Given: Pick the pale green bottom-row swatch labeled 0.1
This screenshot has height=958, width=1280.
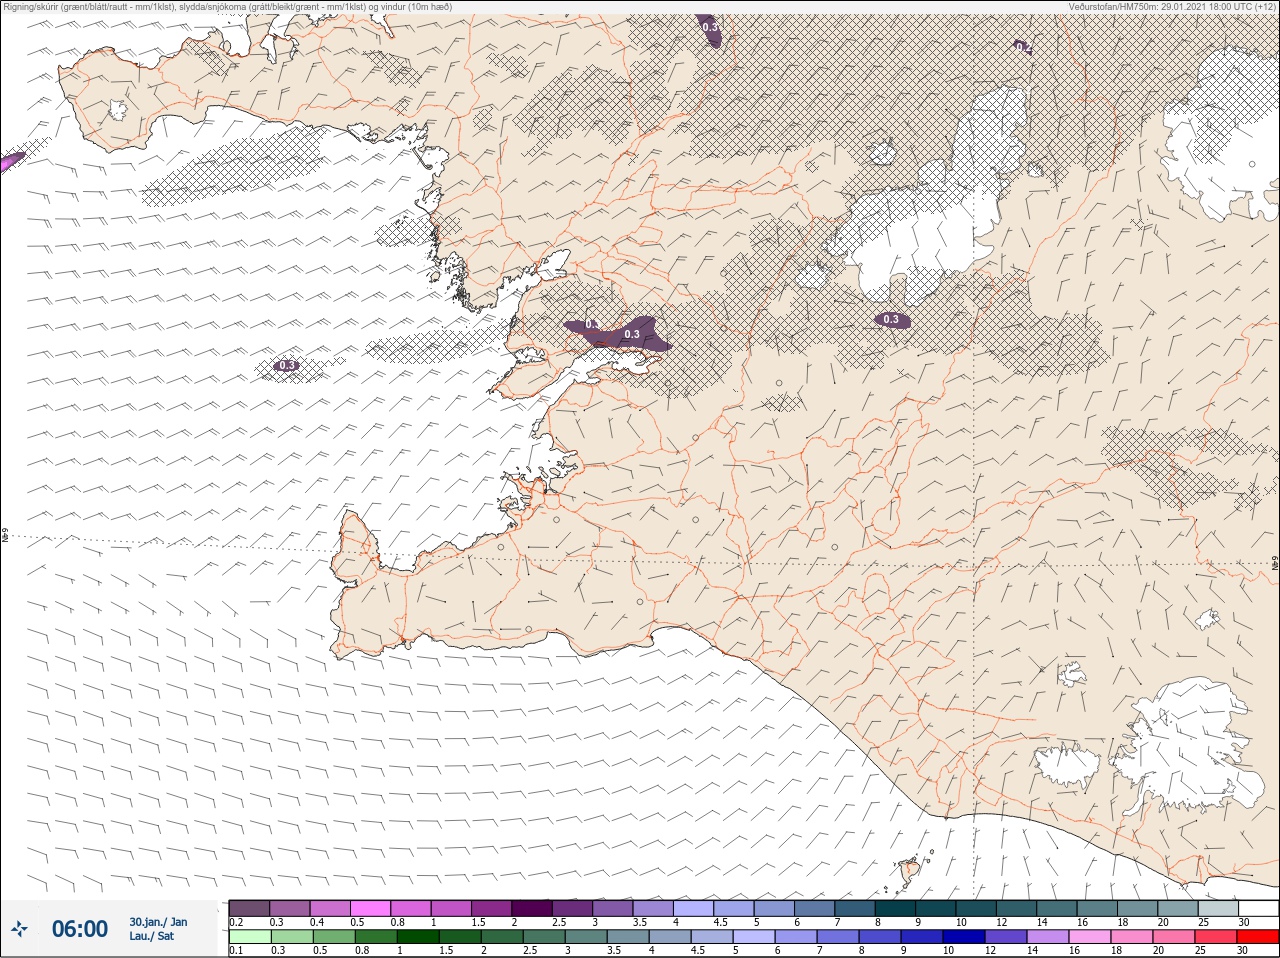Looking at the screenshot, I should [x=249, y=937].
